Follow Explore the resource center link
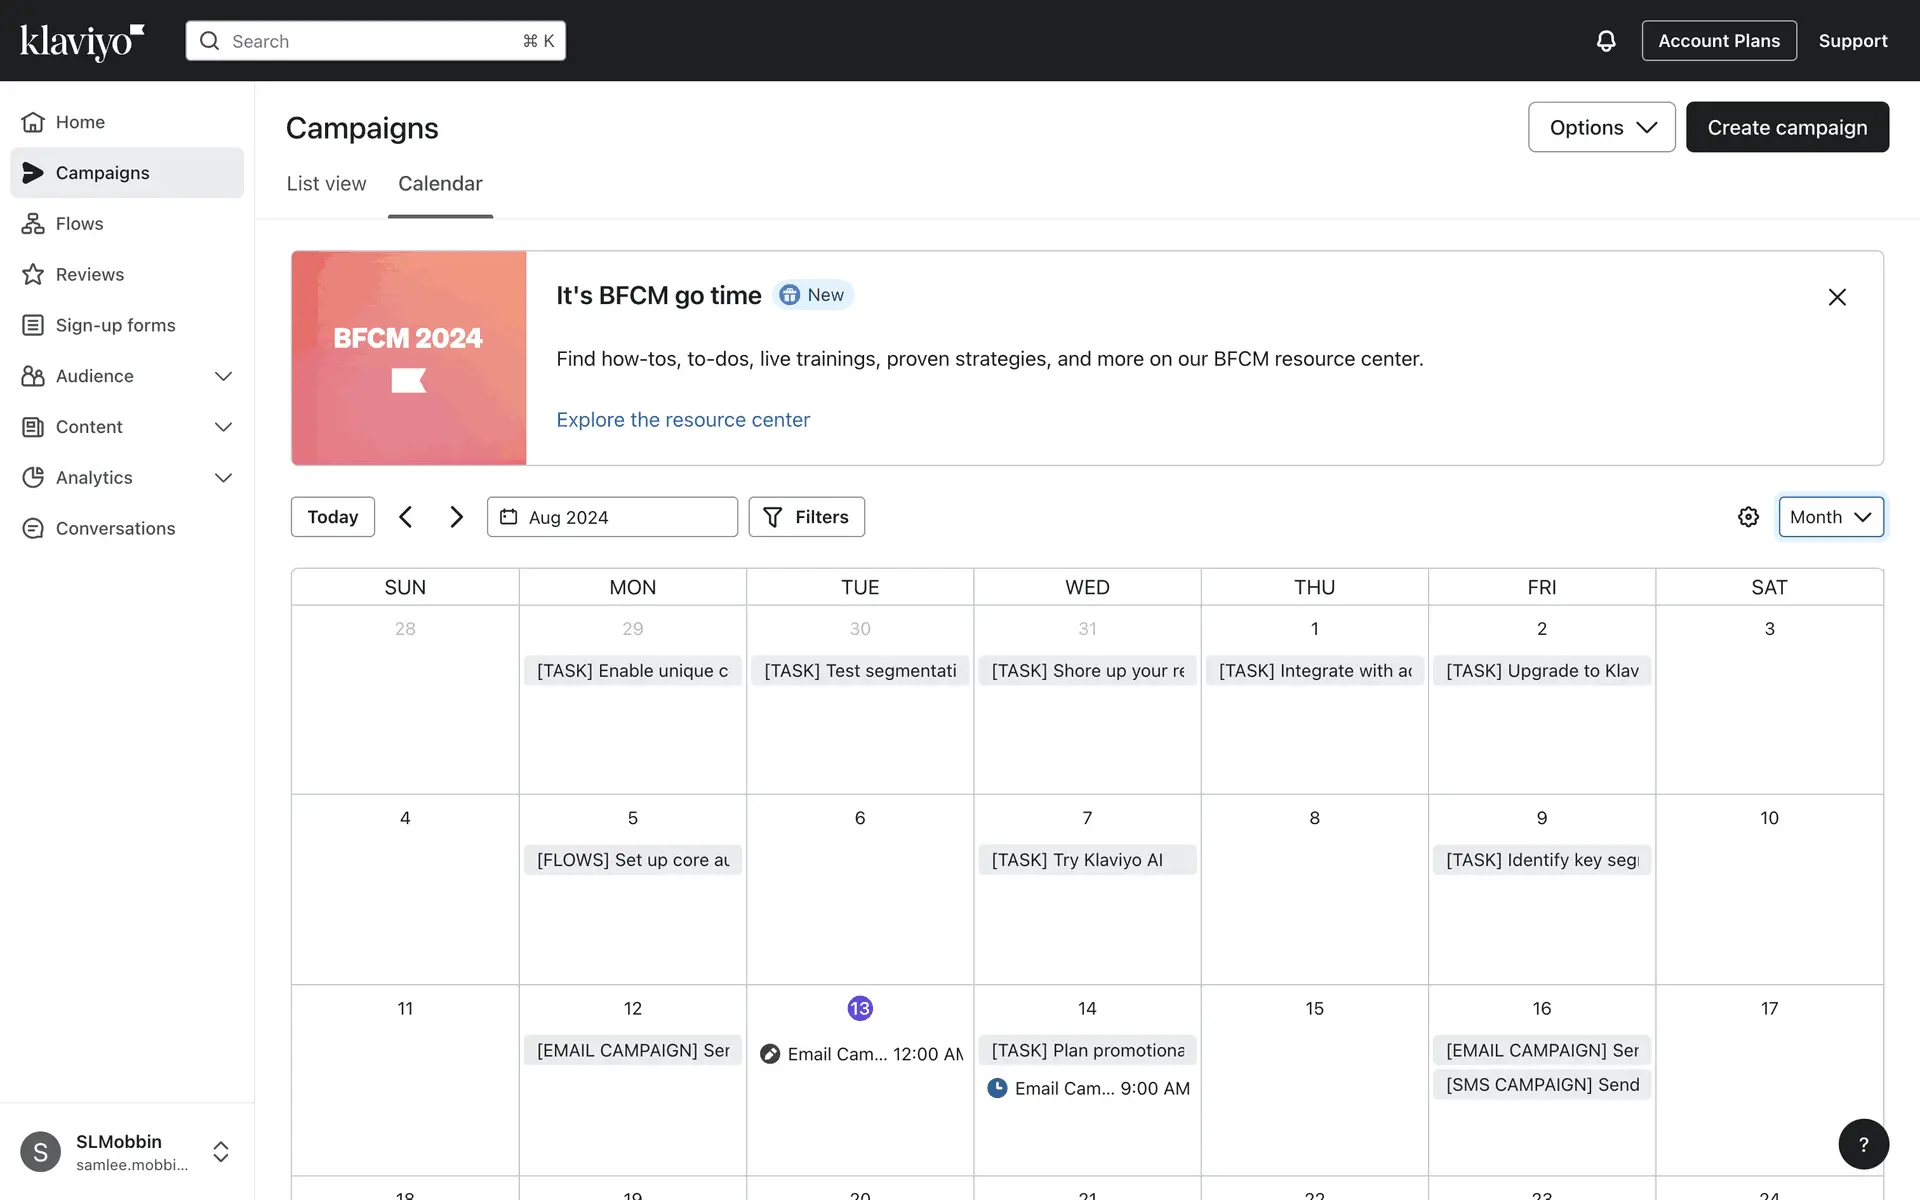1920x1200 pixels. [x=683, y=420]
